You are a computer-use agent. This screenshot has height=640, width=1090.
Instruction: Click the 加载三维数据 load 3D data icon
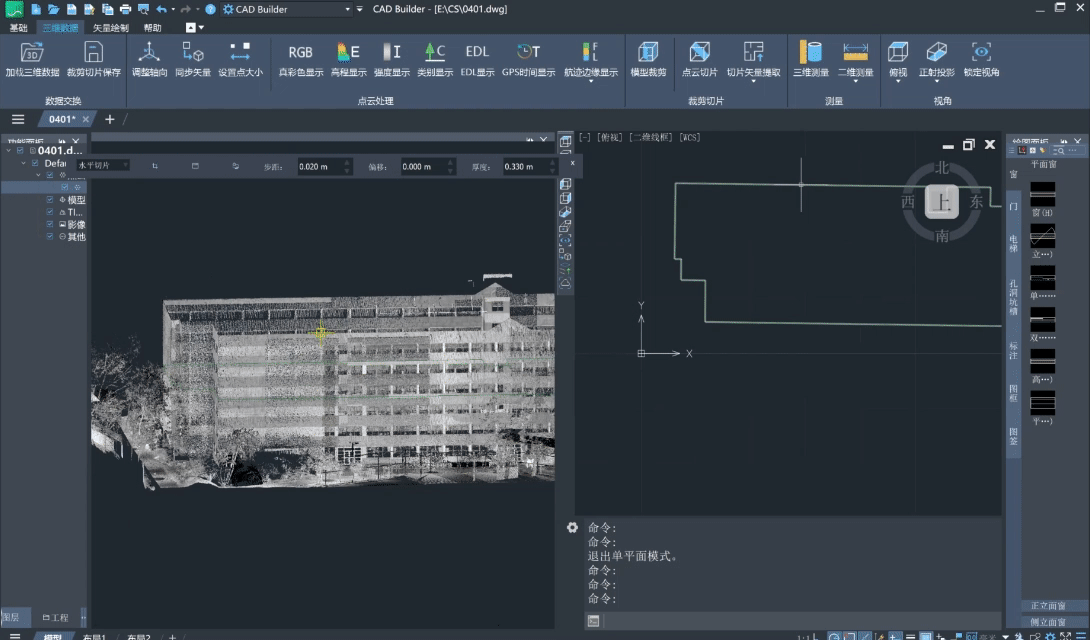(32, 53)
